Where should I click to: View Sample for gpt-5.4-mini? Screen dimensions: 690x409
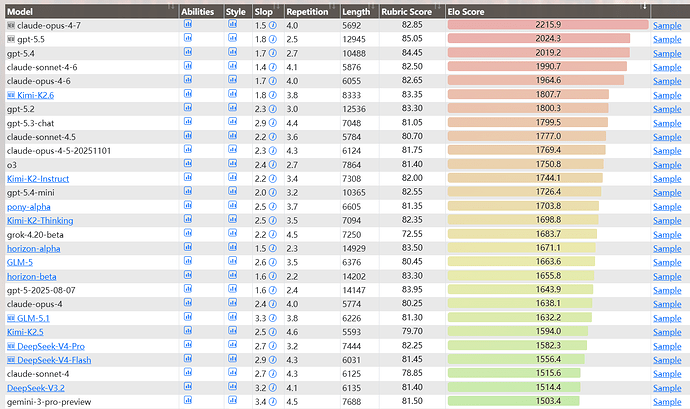point(667,192)
